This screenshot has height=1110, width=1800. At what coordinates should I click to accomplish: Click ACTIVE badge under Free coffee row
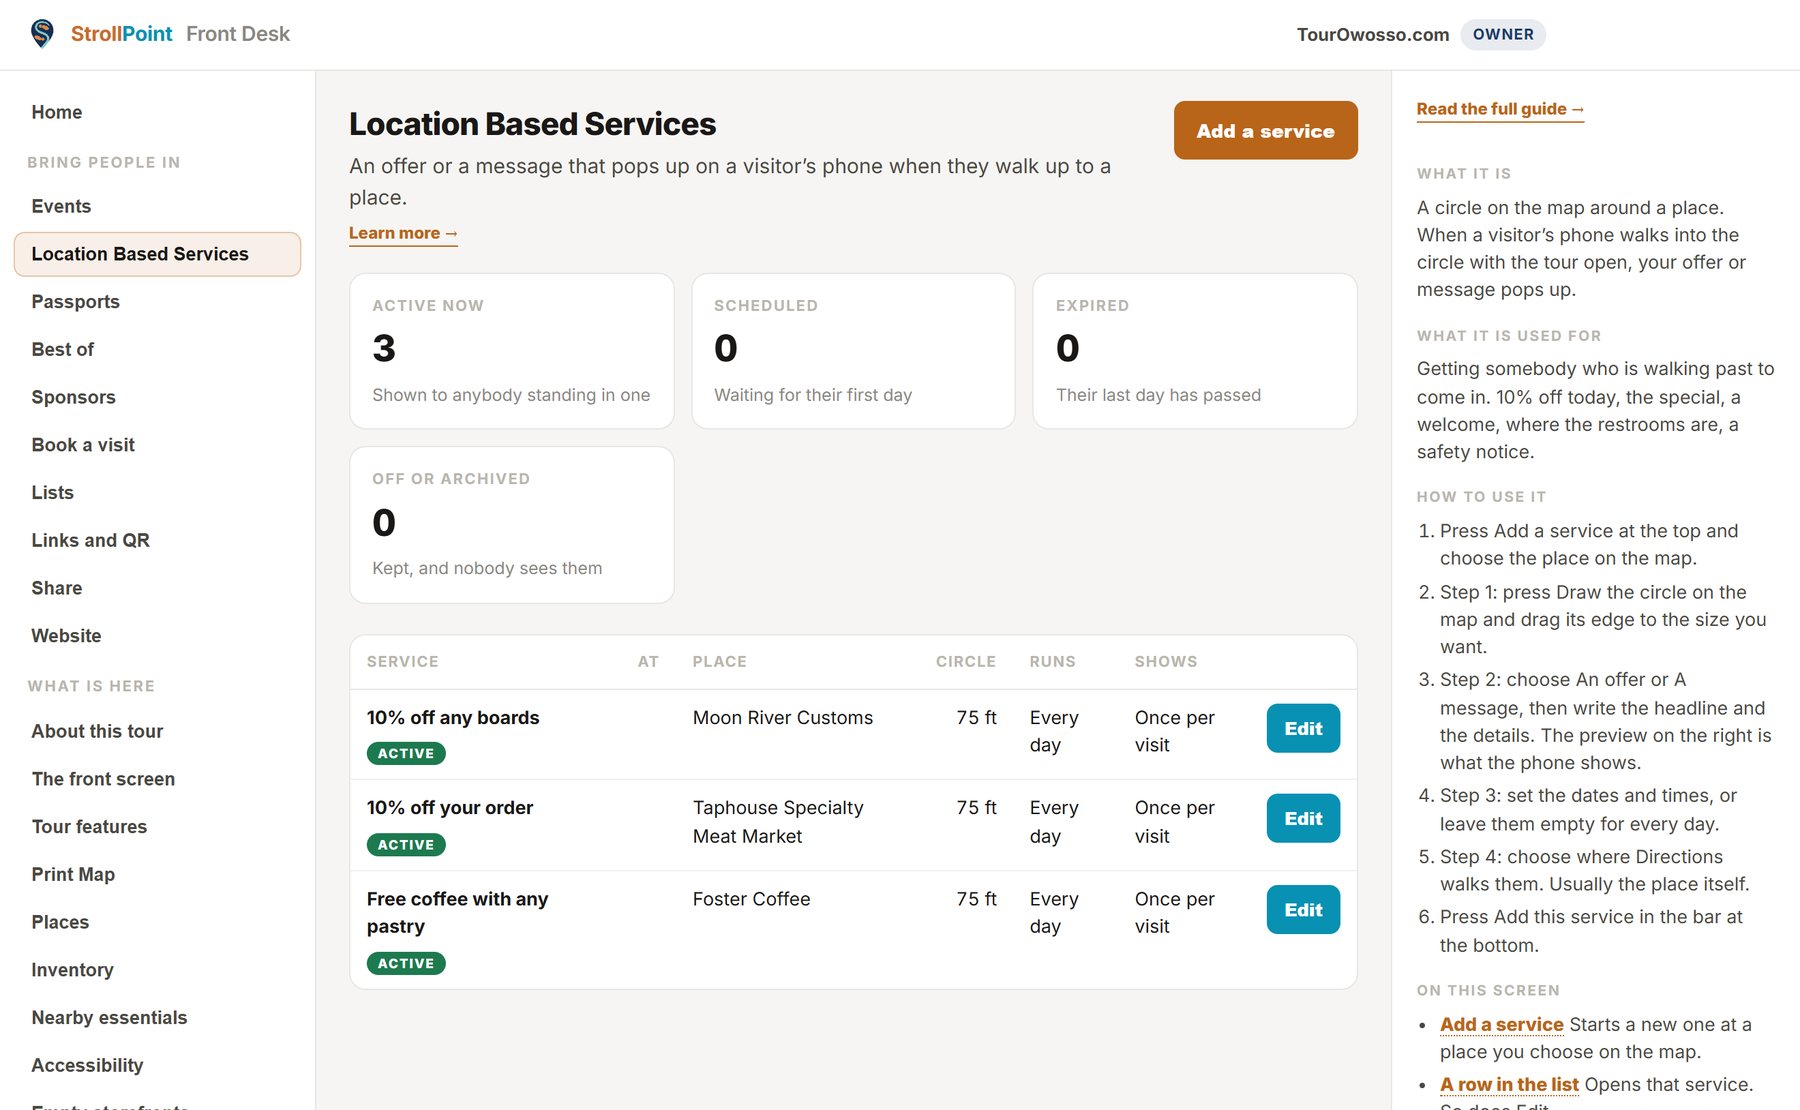[x=406, y=964]
